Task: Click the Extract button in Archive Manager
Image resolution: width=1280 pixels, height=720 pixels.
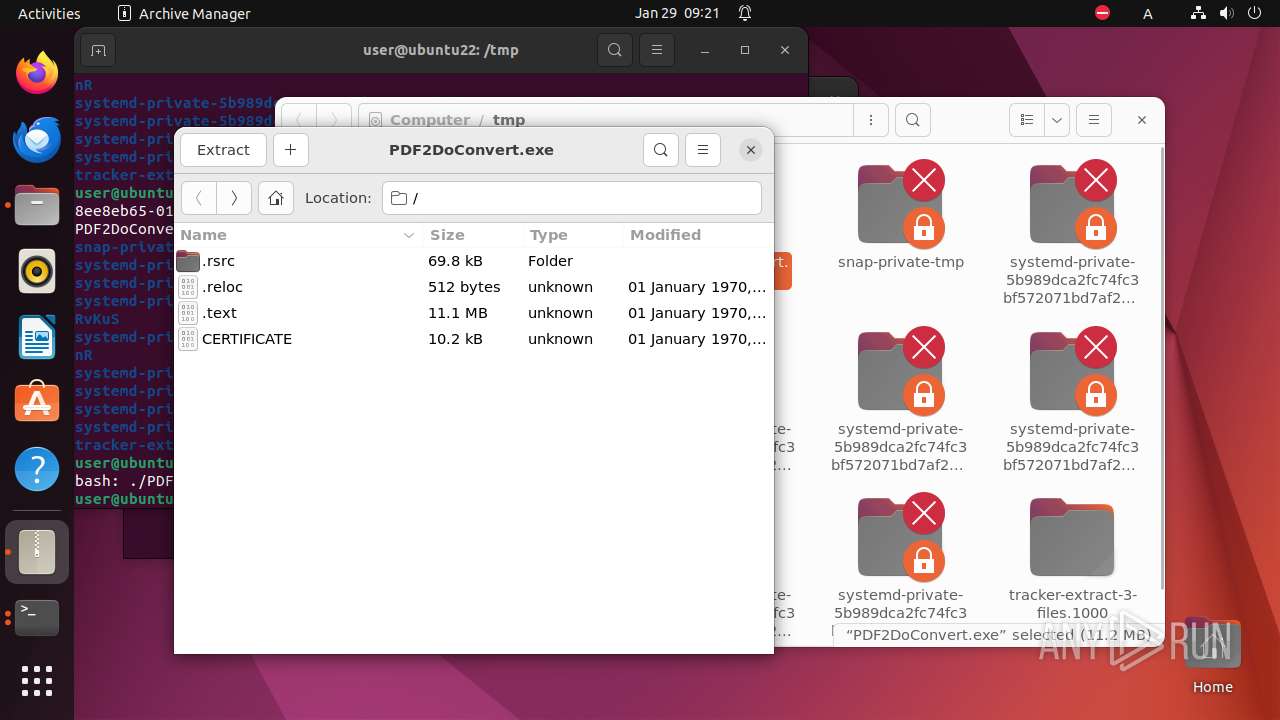Action: pyautogui.click(x=223, y=150)
